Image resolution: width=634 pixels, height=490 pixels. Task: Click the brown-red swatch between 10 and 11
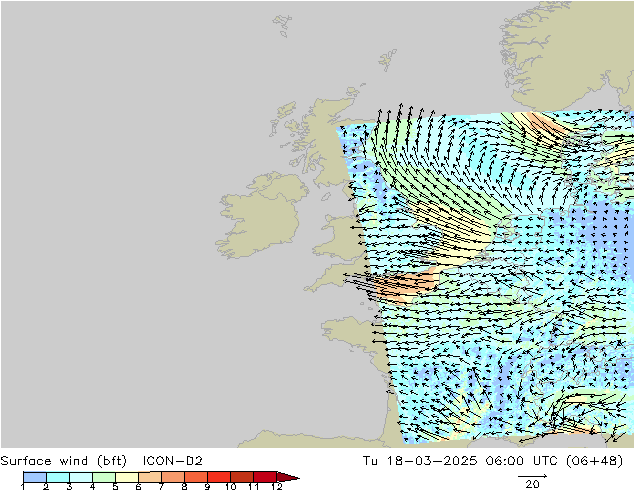coord(242,477)
